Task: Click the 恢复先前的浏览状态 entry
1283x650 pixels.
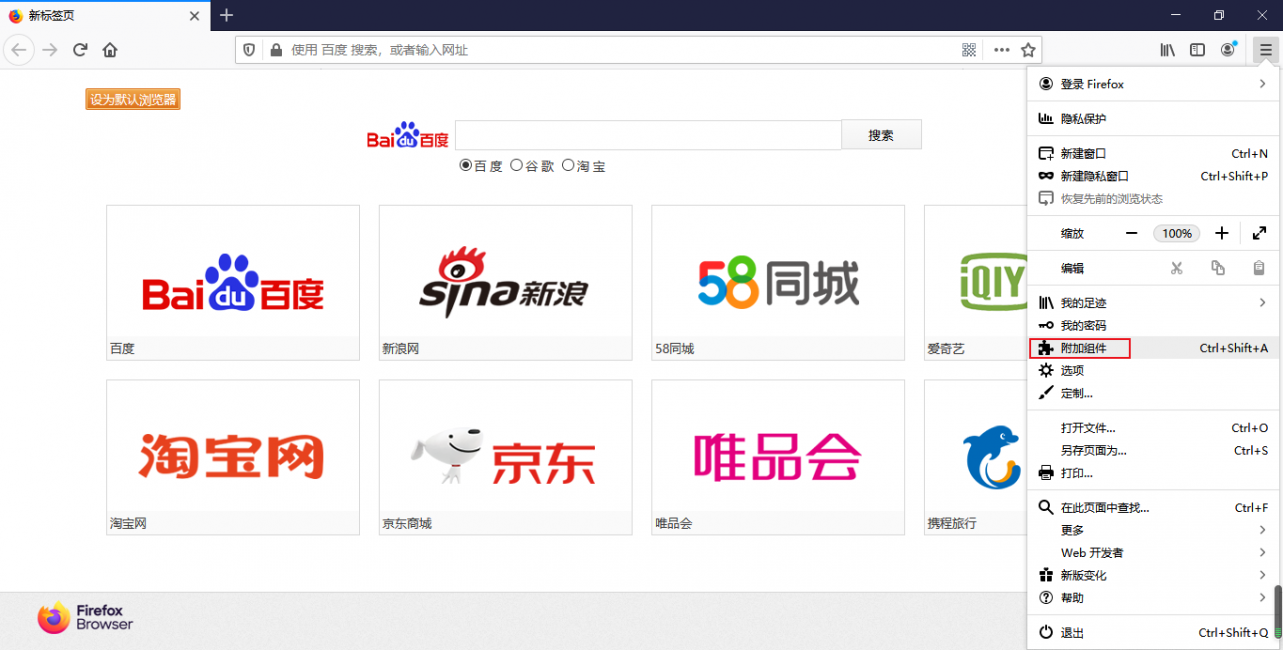Action: 1153,198
